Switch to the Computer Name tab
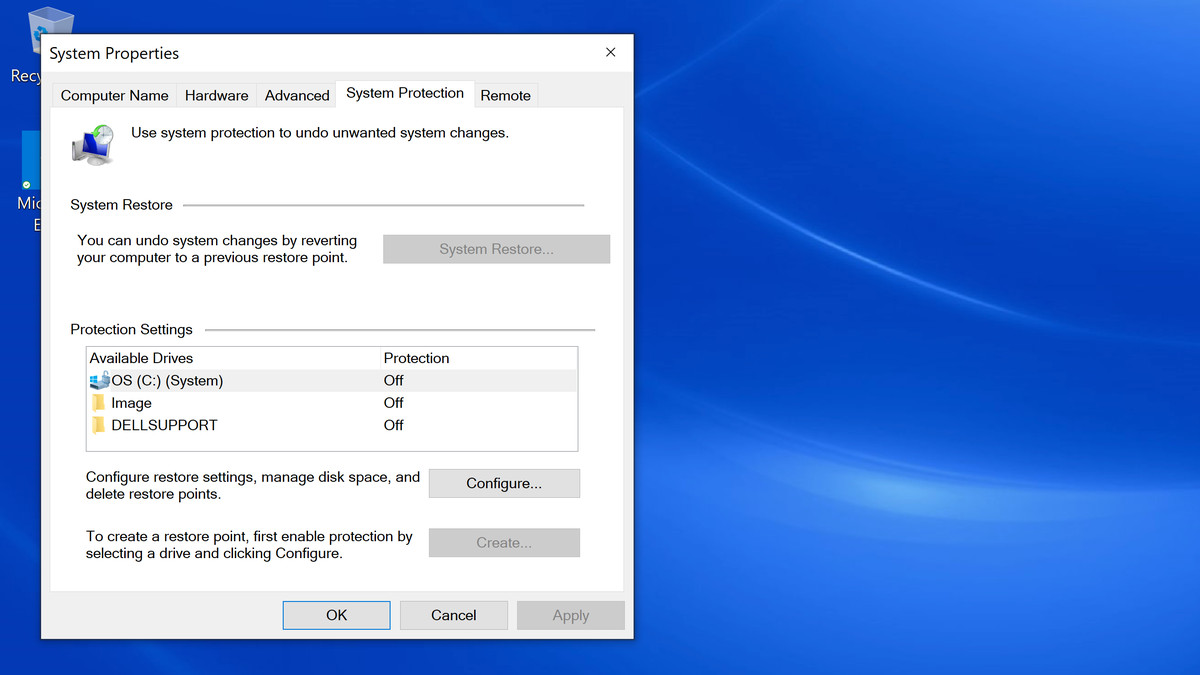This screenshot has width=1200, height=675. [x=114, y=95]
